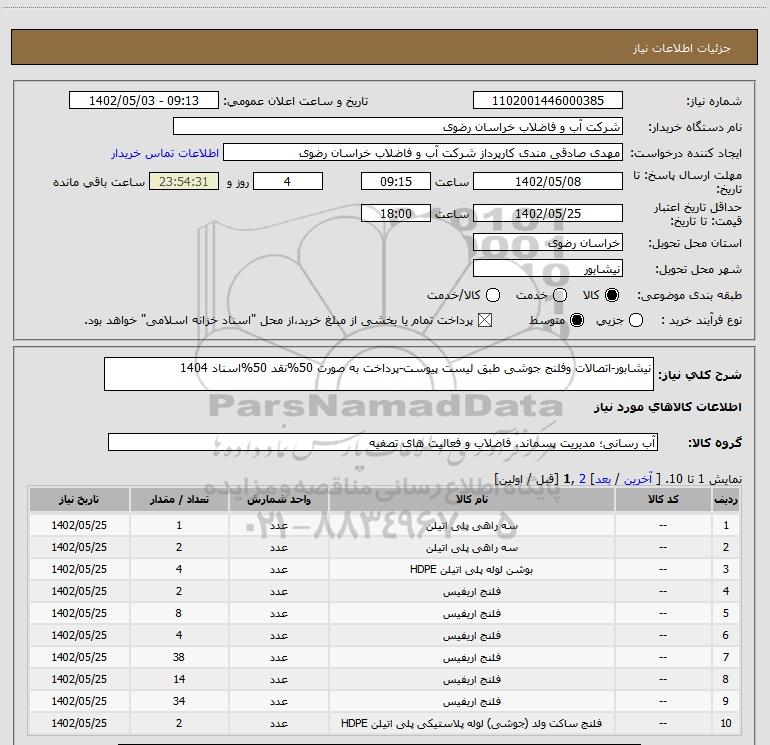Click the کد کالا column header
The image size is (770, 745).
tap(663, 499)
